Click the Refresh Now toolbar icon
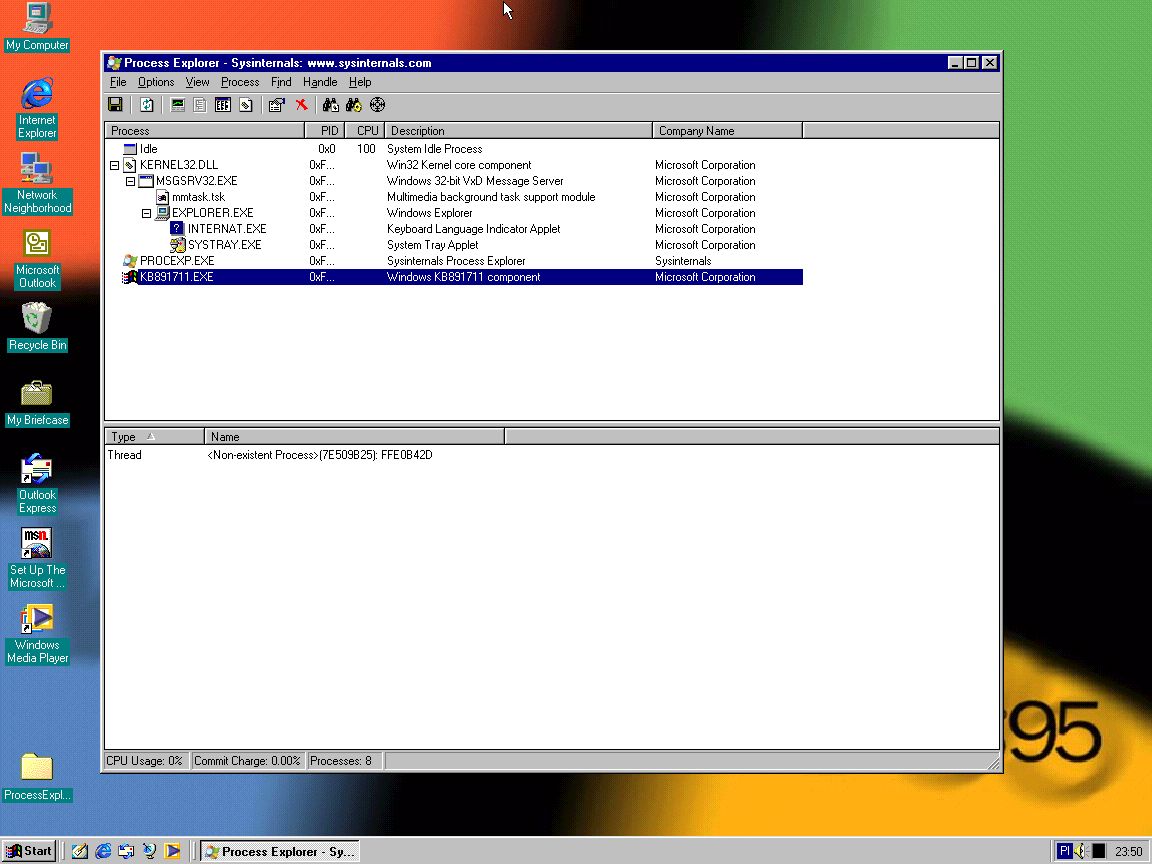 click(147, 105)
